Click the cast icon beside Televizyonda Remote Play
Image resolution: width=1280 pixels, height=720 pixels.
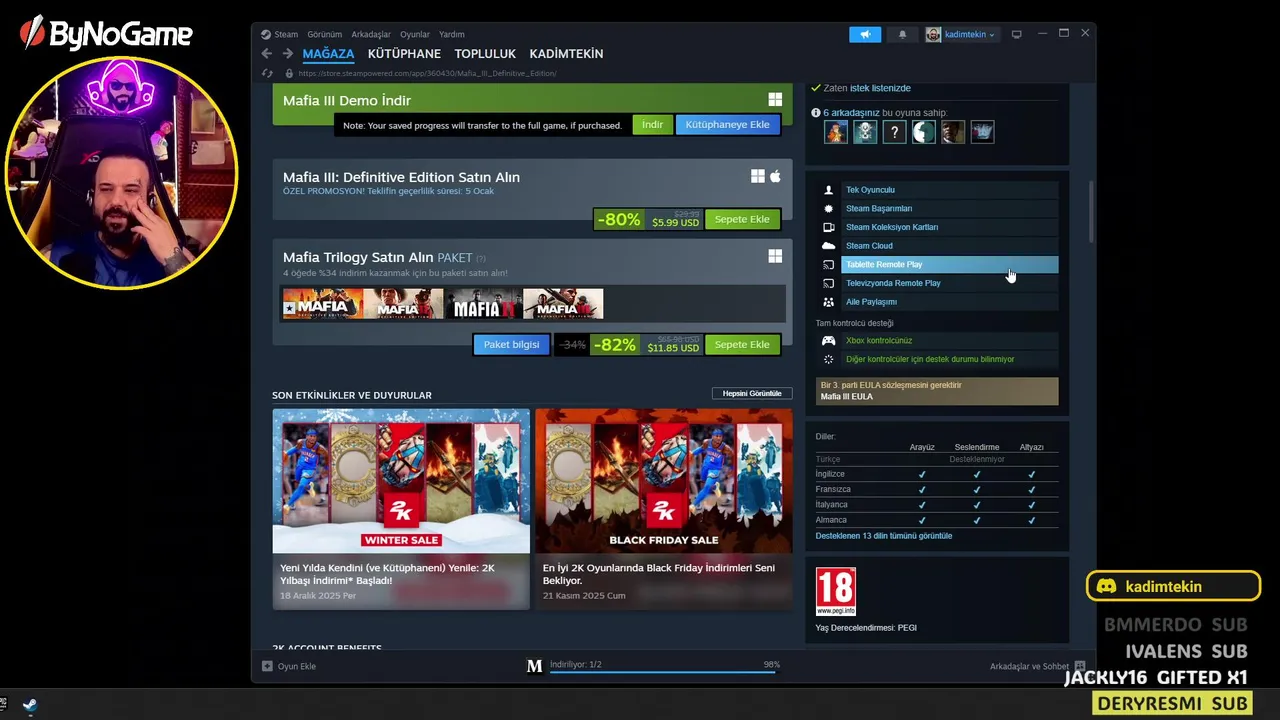pos(828,283)
